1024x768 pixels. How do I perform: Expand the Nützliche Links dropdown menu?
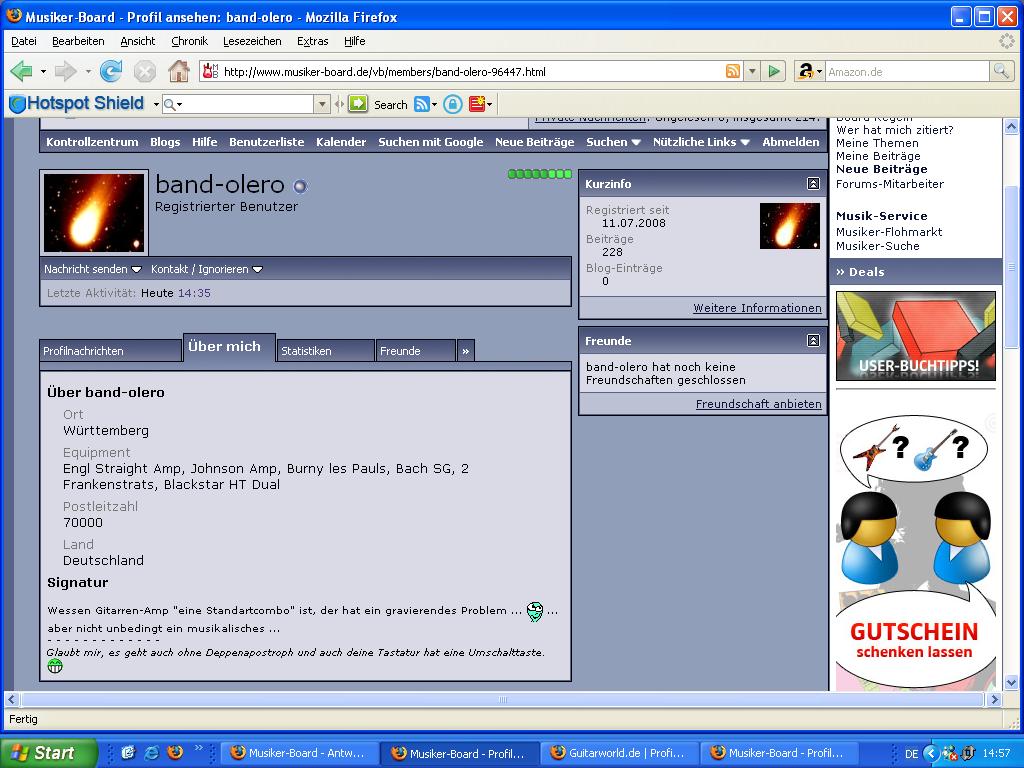pyautogui.click(x=701, y=142)
